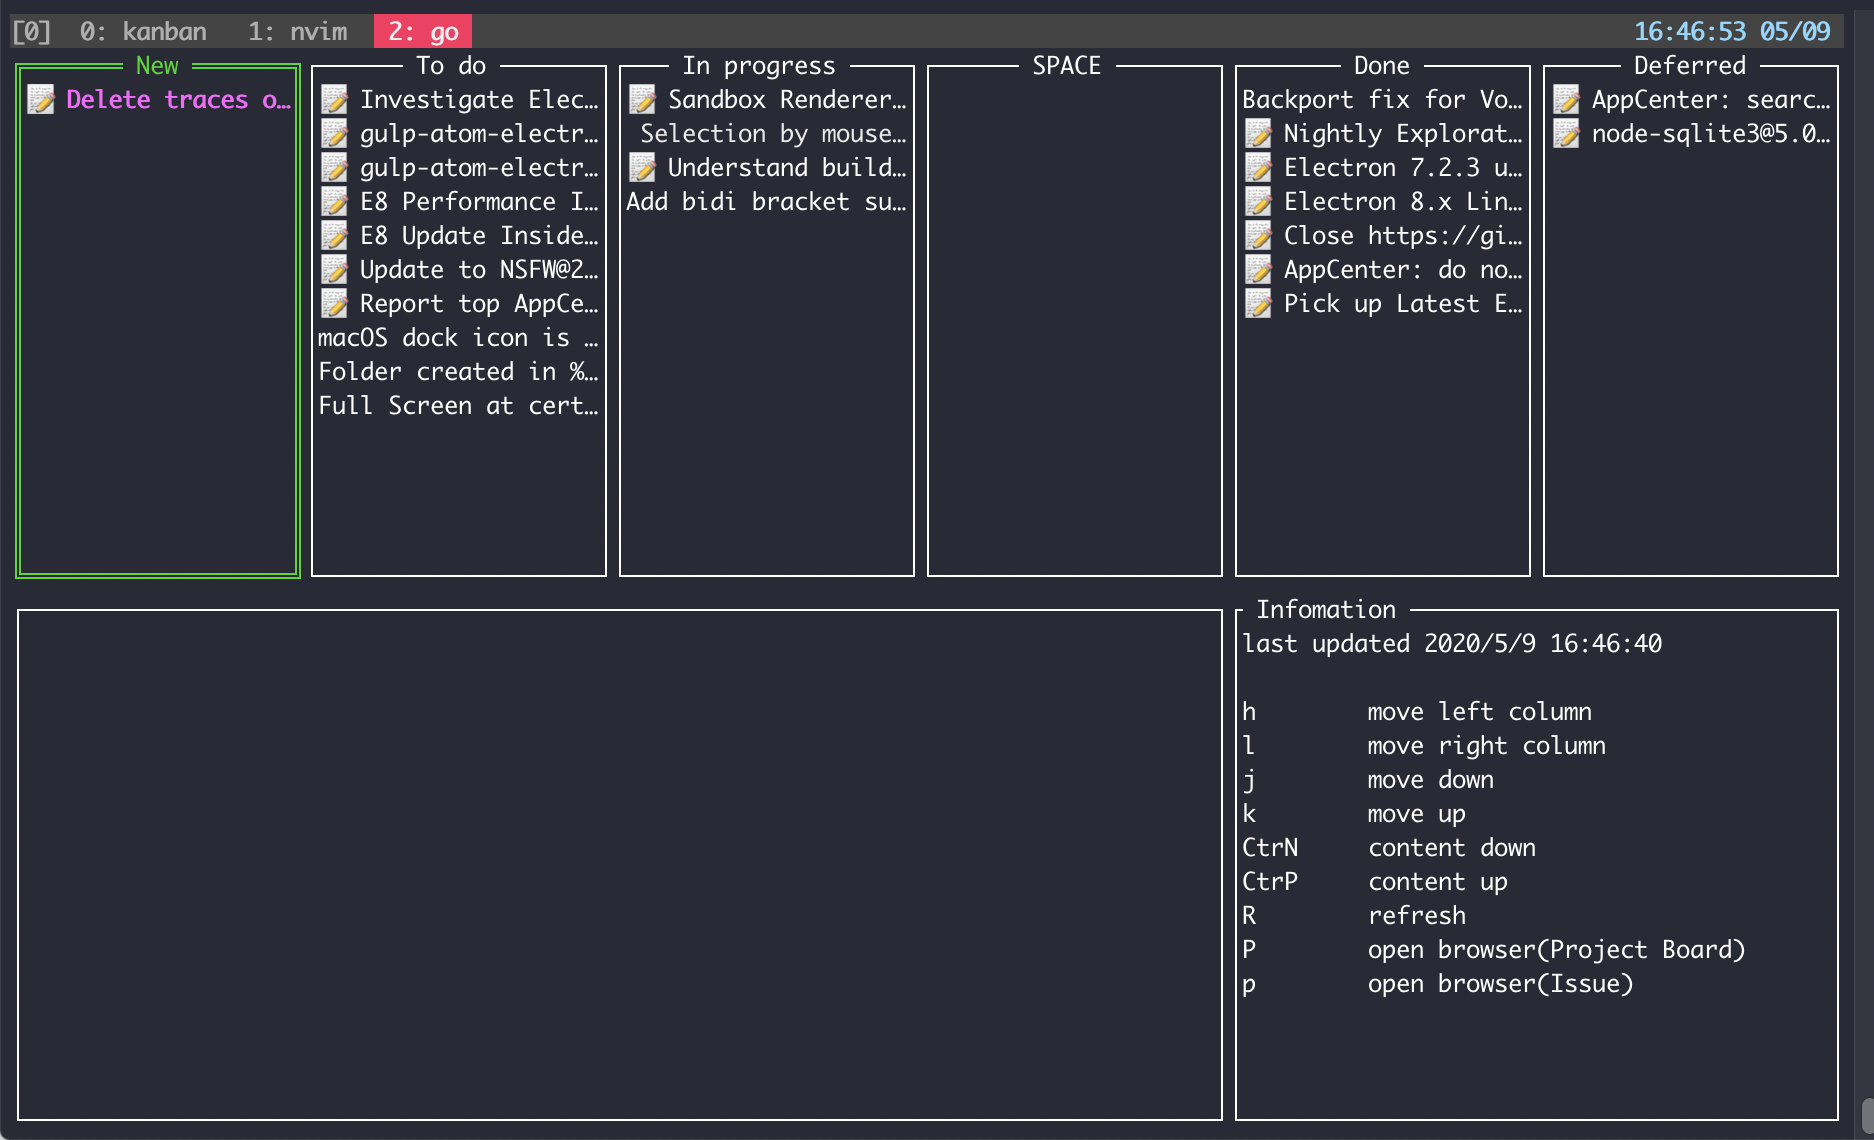Click memo icon beside AppCenter: searc…

tap(1567, 99)
